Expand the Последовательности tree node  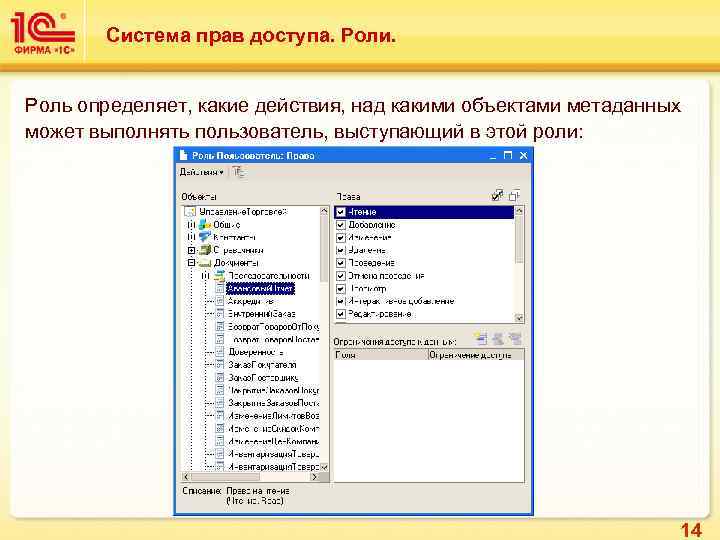coord(206,276)
